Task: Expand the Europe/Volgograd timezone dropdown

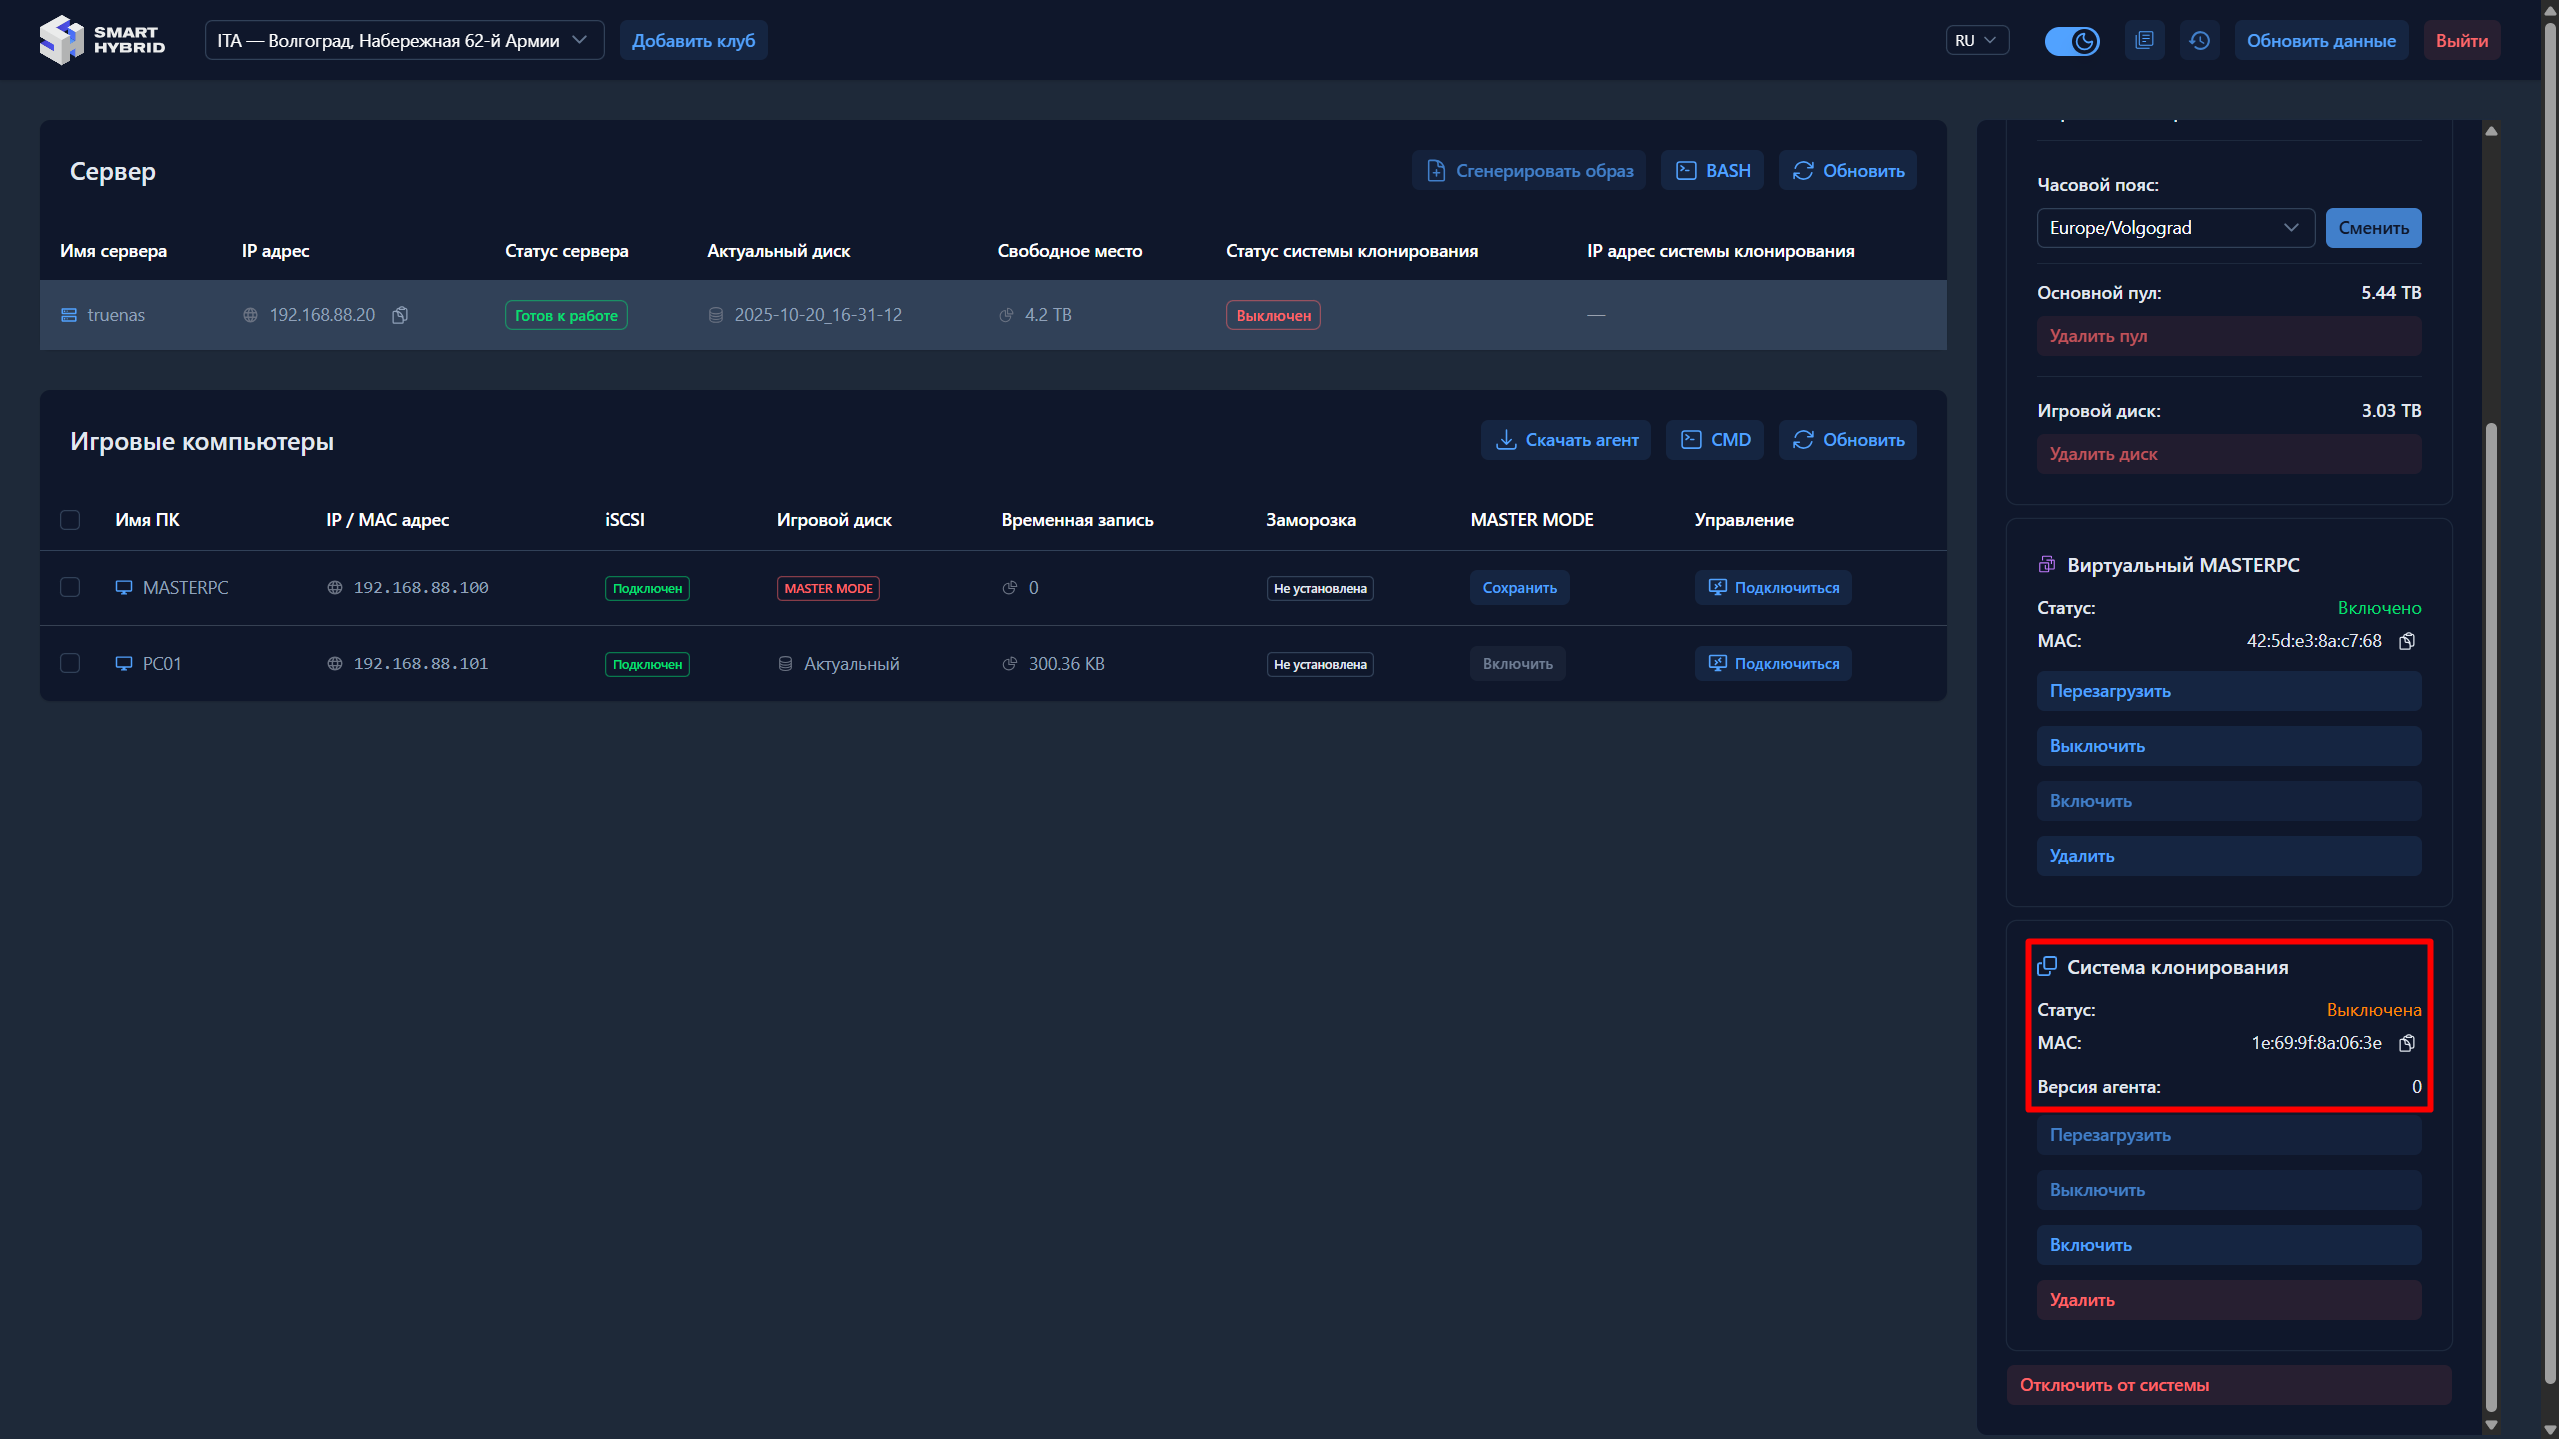Action: pyautogui.click(x=2174, y=228)
